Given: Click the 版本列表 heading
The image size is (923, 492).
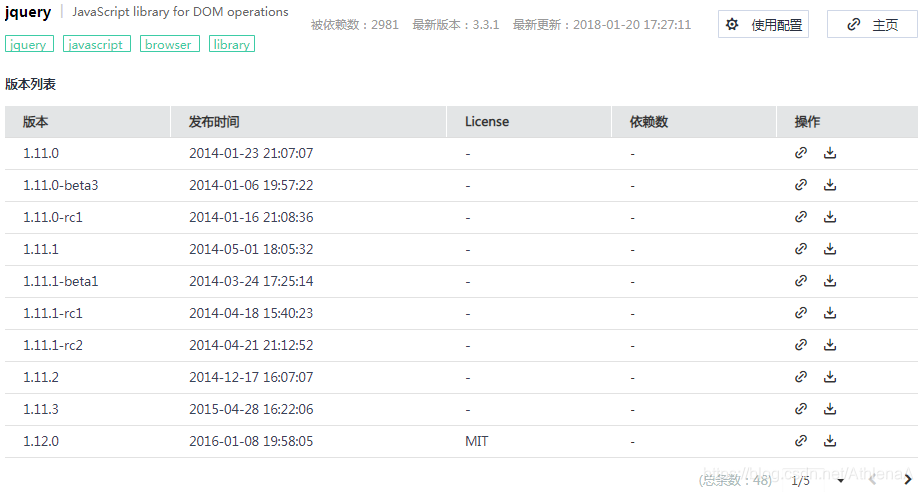Looking at the screenshot, I should click(30, 84).
